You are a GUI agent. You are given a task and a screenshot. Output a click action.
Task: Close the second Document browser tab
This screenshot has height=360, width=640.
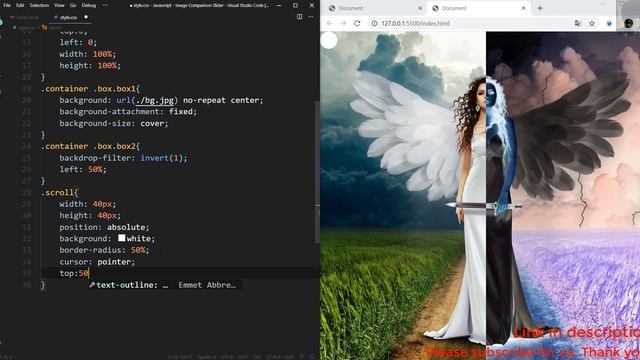point(524,8)
